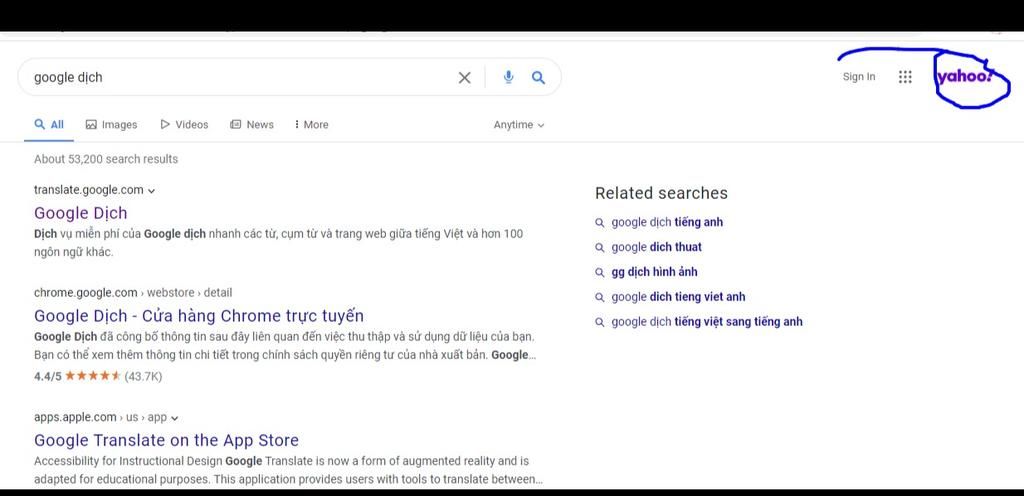Screen dimensions: 1024x496
Task: Click the search input field containing "google dịch"
Action: point(240,78)
